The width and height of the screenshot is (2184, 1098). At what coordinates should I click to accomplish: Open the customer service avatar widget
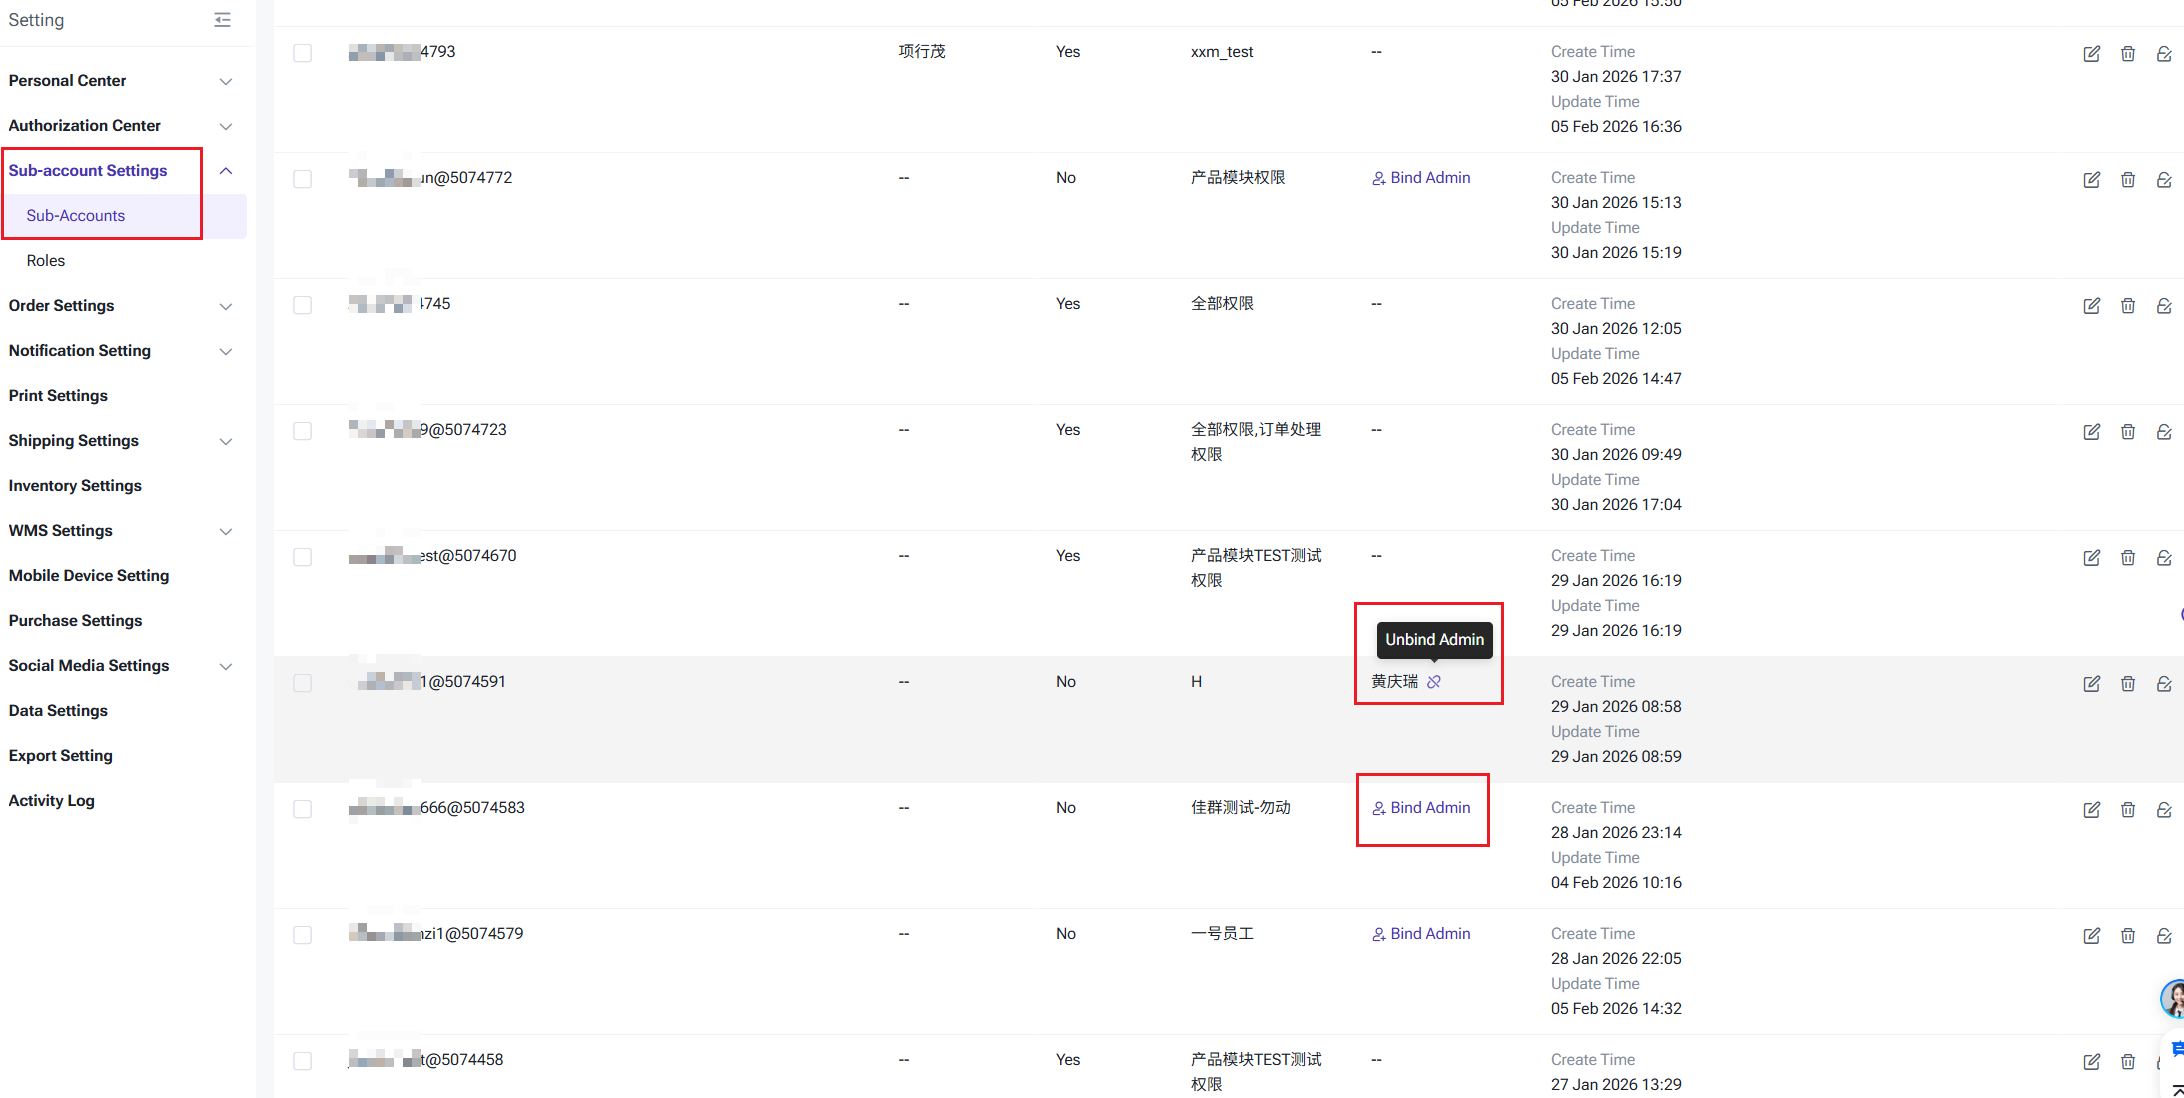coord(2174,998)
